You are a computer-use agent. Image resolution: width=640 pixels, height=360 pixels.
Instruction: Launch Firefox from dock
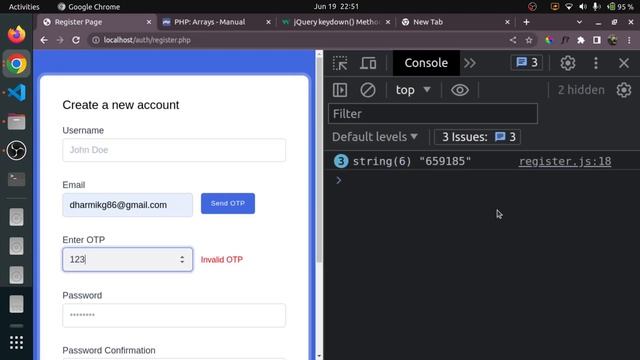16,35
